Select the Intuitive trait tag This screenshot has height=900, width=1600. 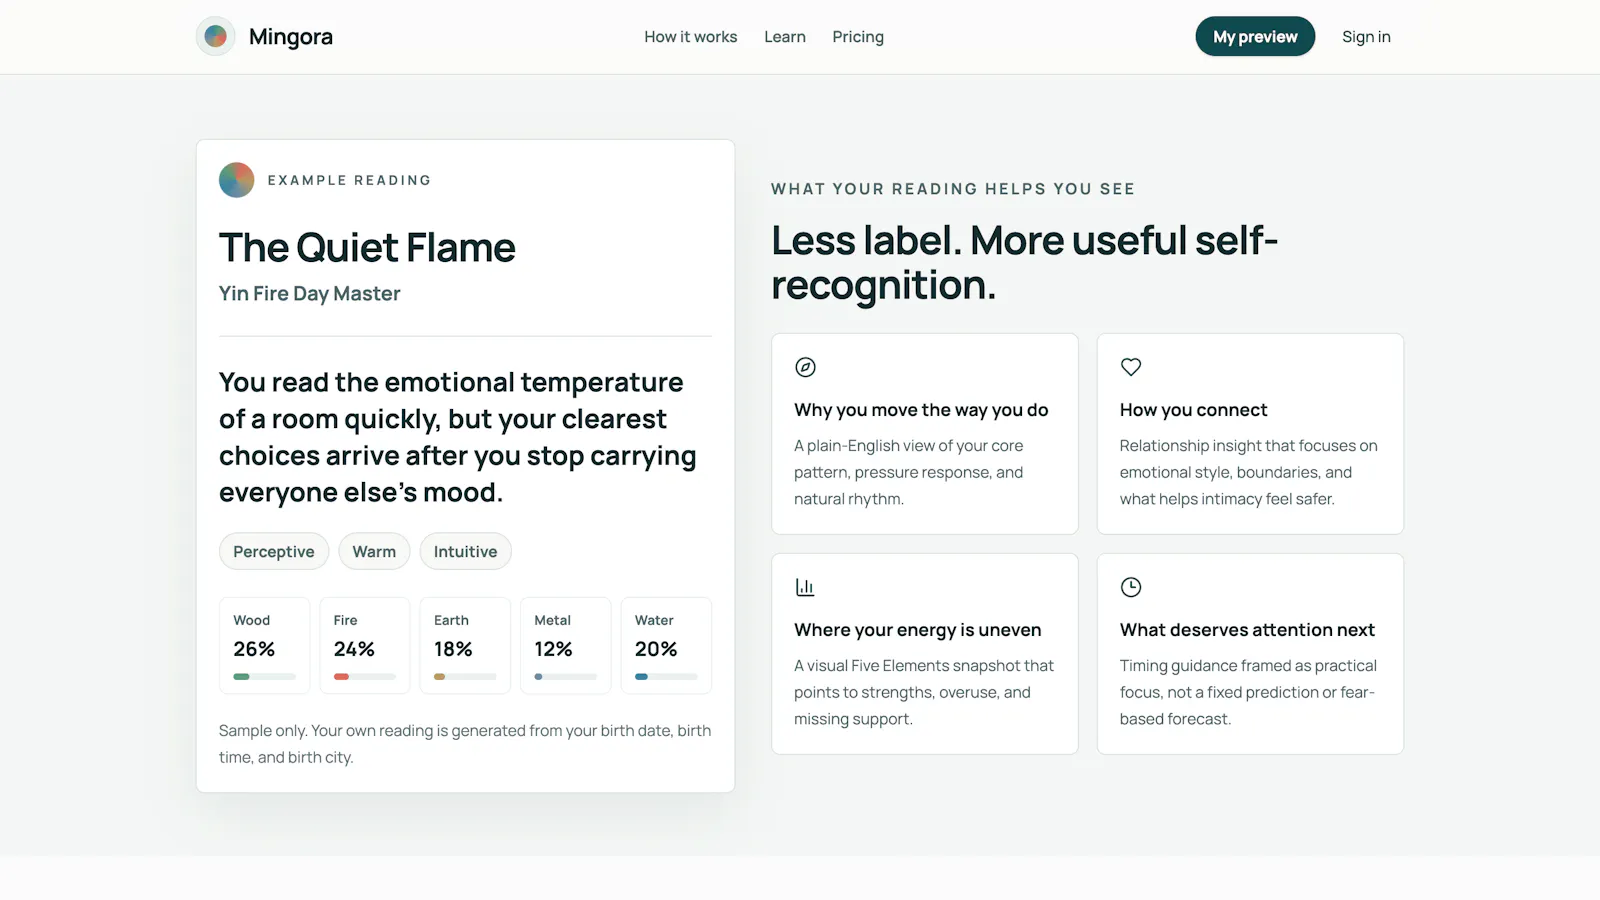465,551
